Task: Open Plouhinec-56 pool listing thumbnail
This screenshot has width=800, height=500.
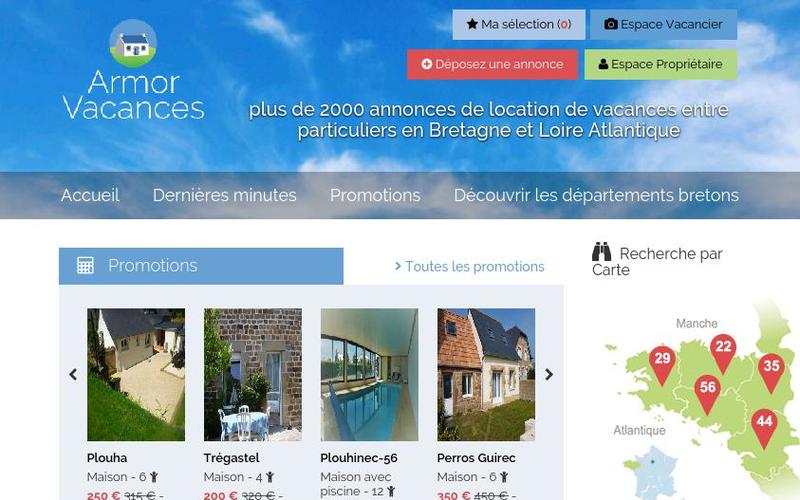Action: pos(369,374)
